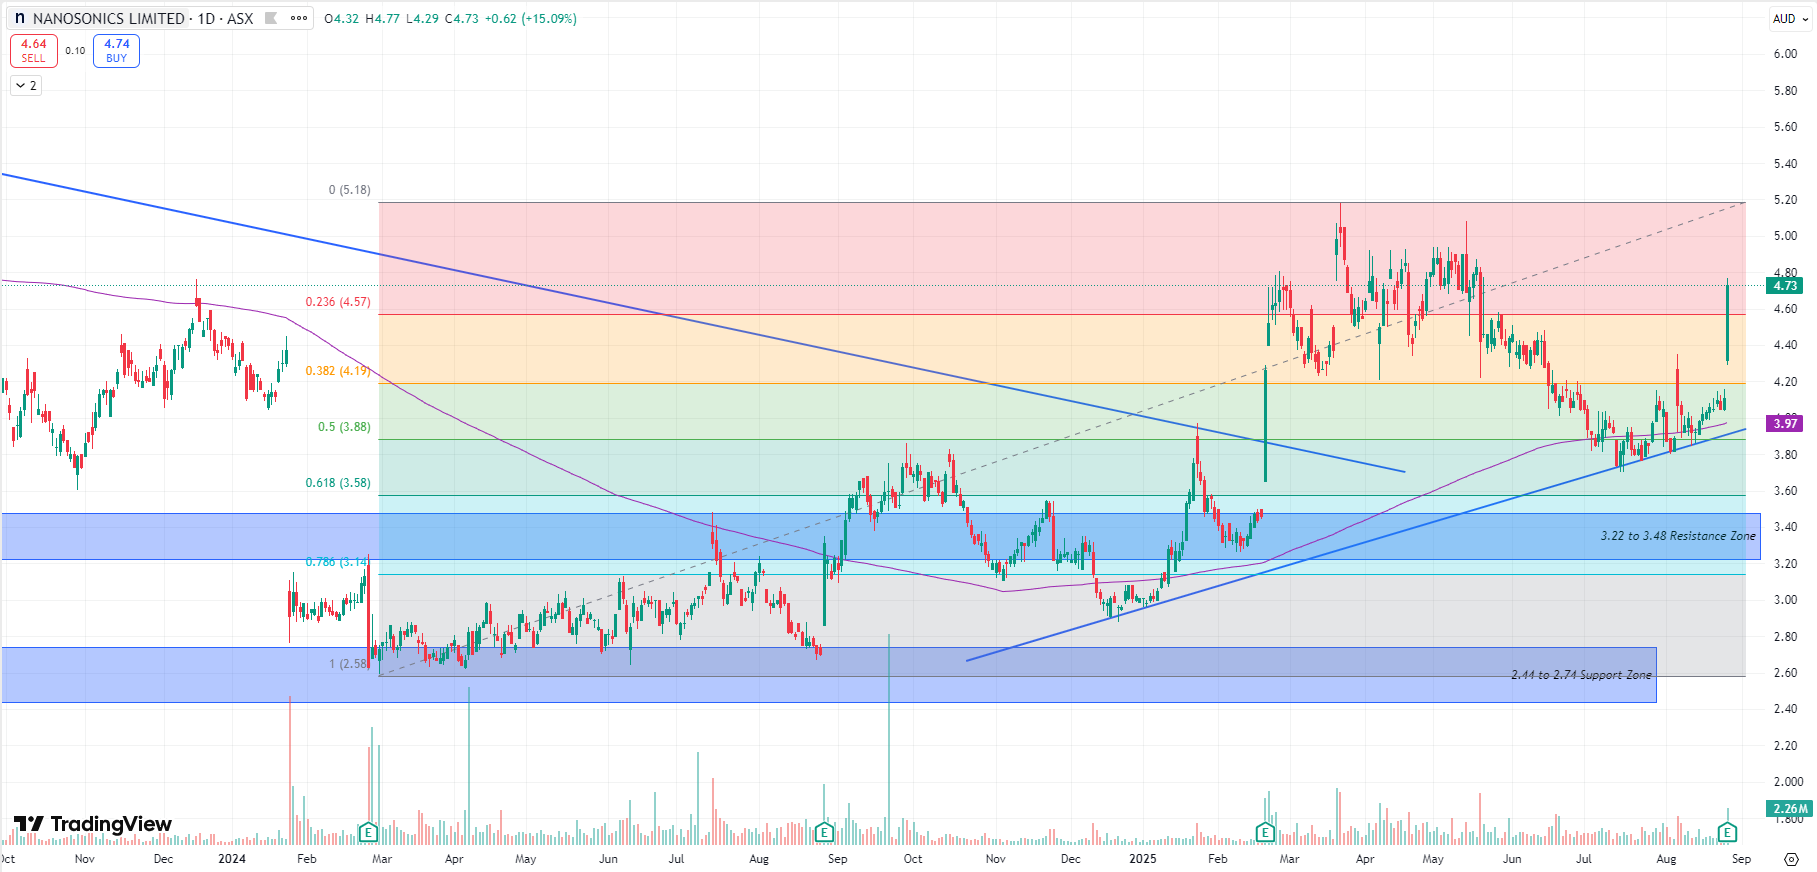Click the purple 3.97 moving average price label

[x=1785, y=424]
